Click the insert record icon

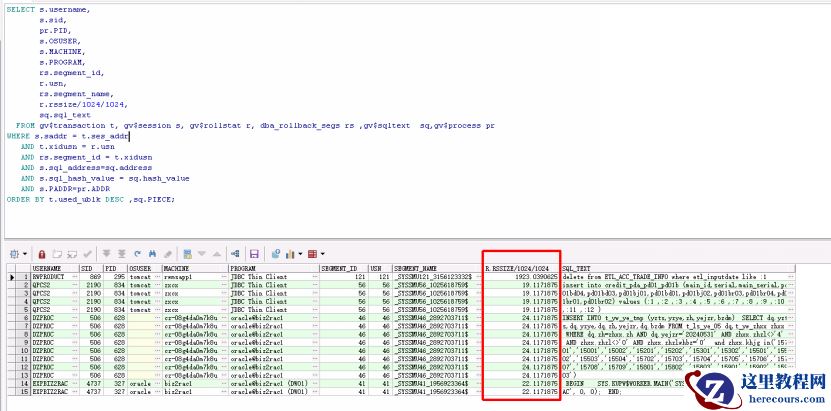coord(57,254)
